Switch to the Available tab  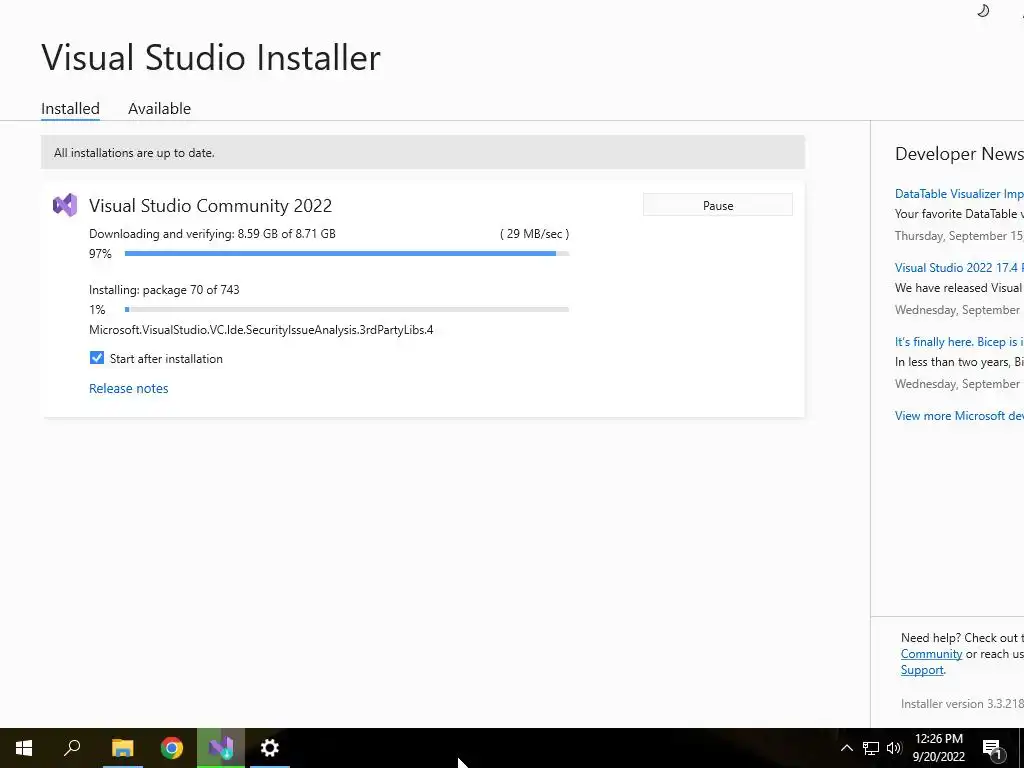[x=159, y=108]
